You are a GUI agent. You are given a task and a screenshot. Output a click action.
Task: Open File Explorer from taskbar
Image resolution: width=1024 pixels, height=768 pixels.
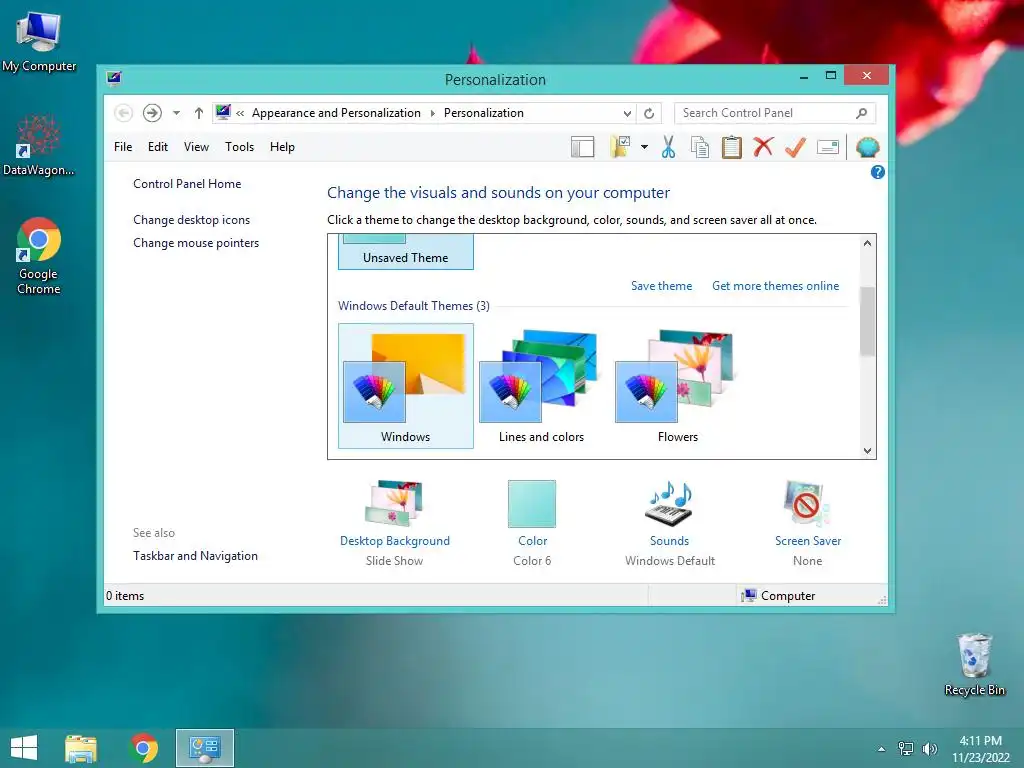tap(81, 748)
